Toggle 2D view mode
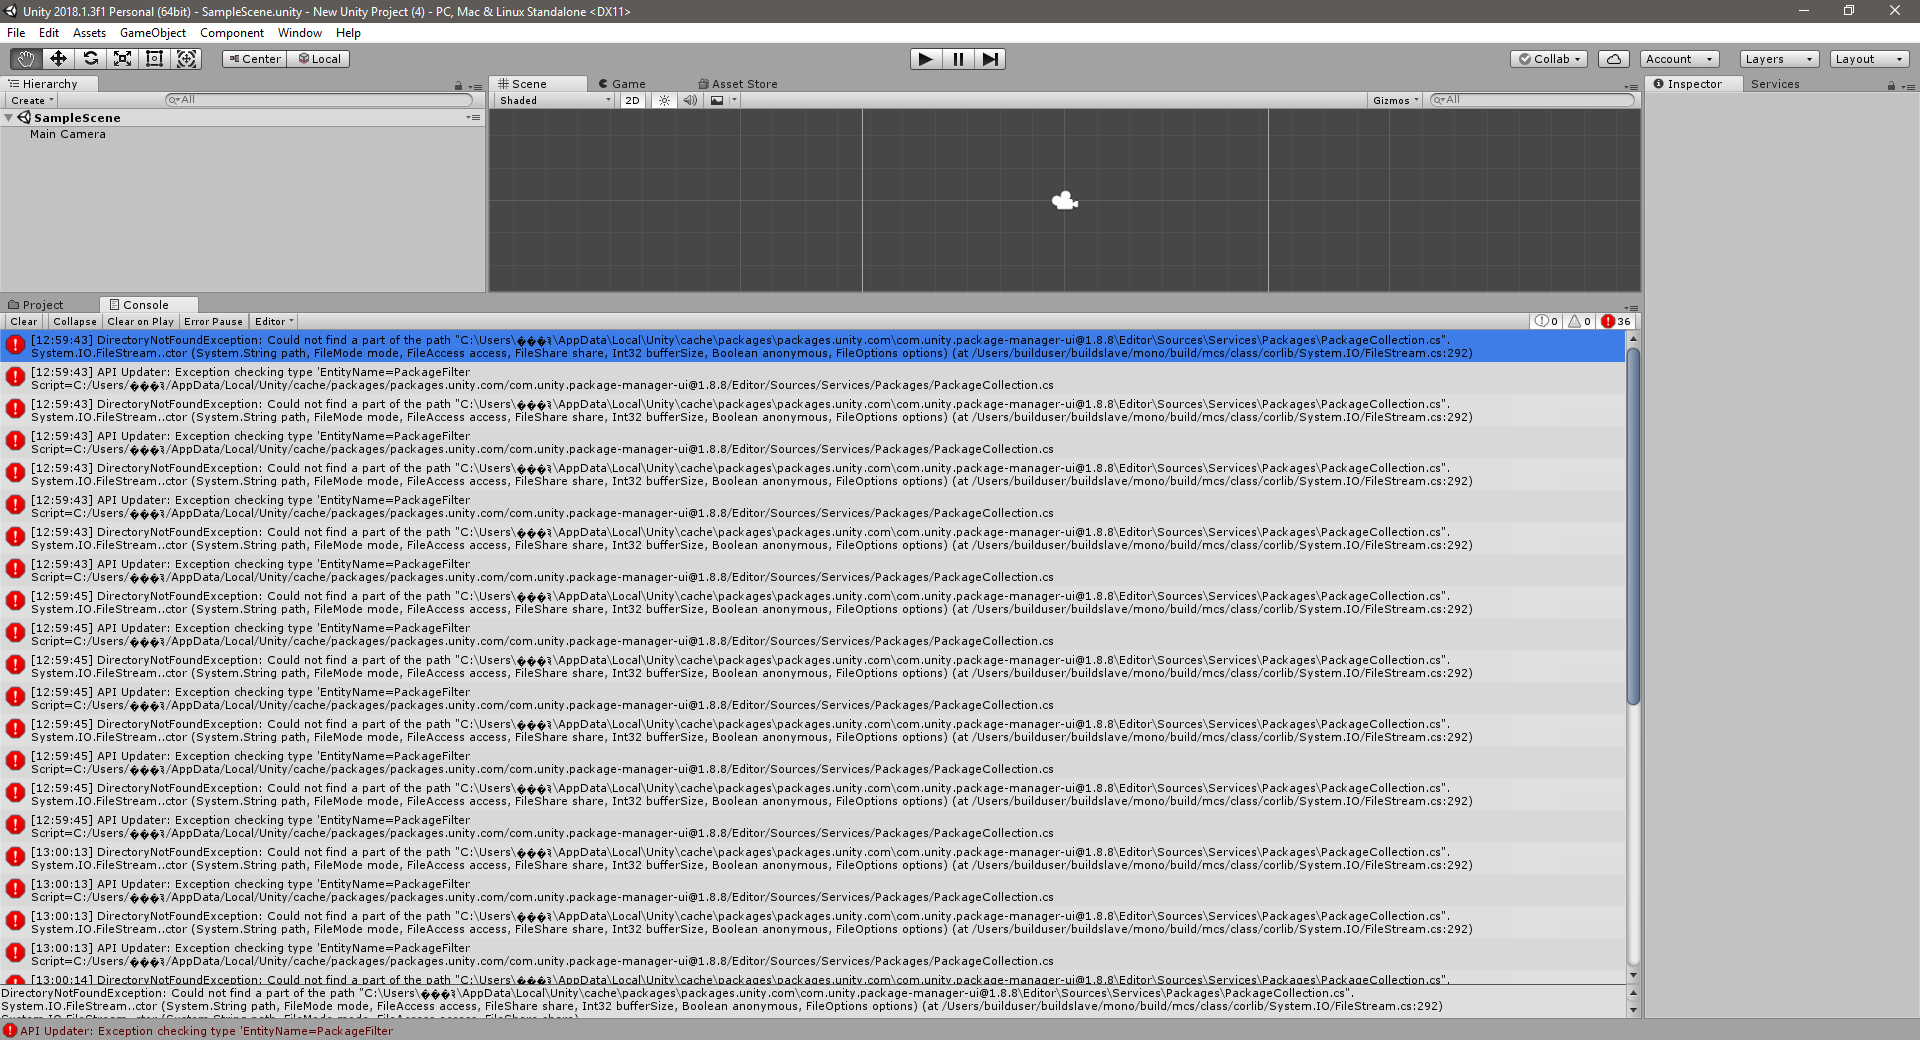 [632, 100]
